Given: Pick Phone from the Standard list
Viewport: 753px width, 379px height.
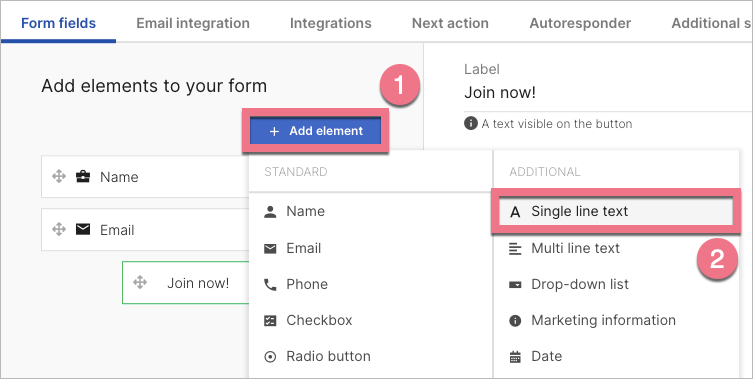Looking at the screenshot, I should (370, 284).
